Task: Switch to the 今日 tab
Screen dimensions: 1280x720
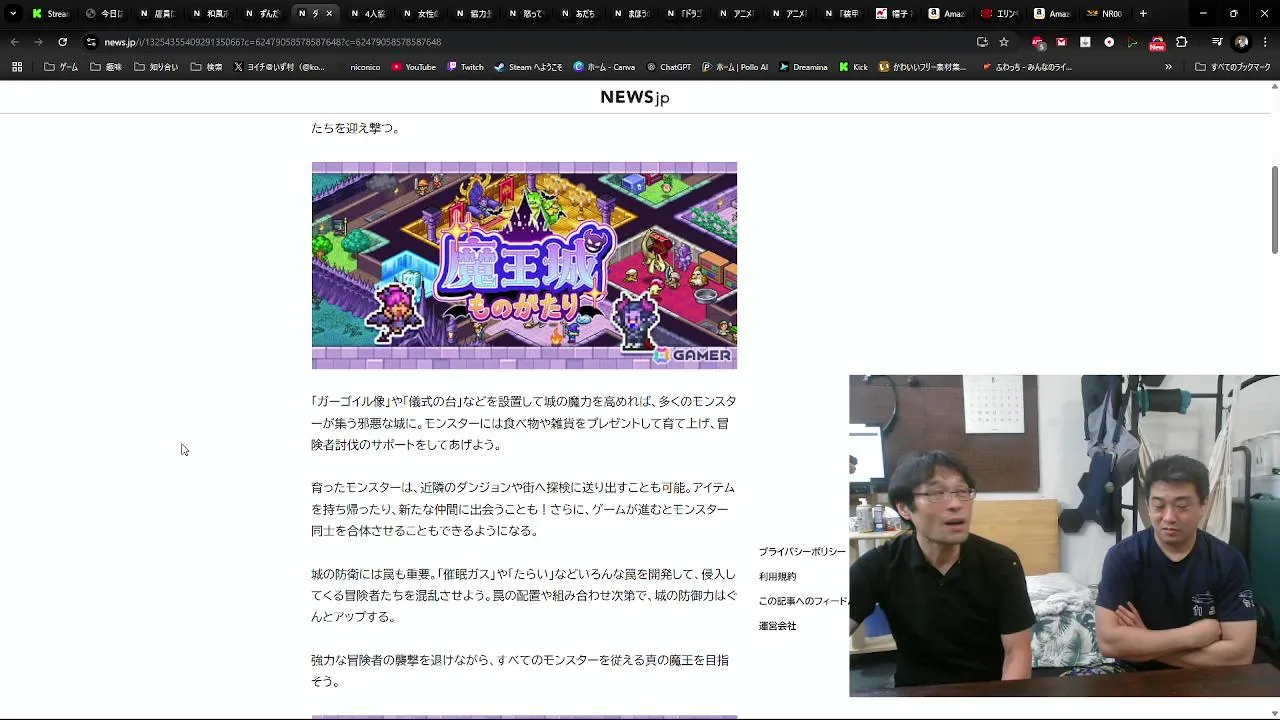Action: tap(103, 13)
